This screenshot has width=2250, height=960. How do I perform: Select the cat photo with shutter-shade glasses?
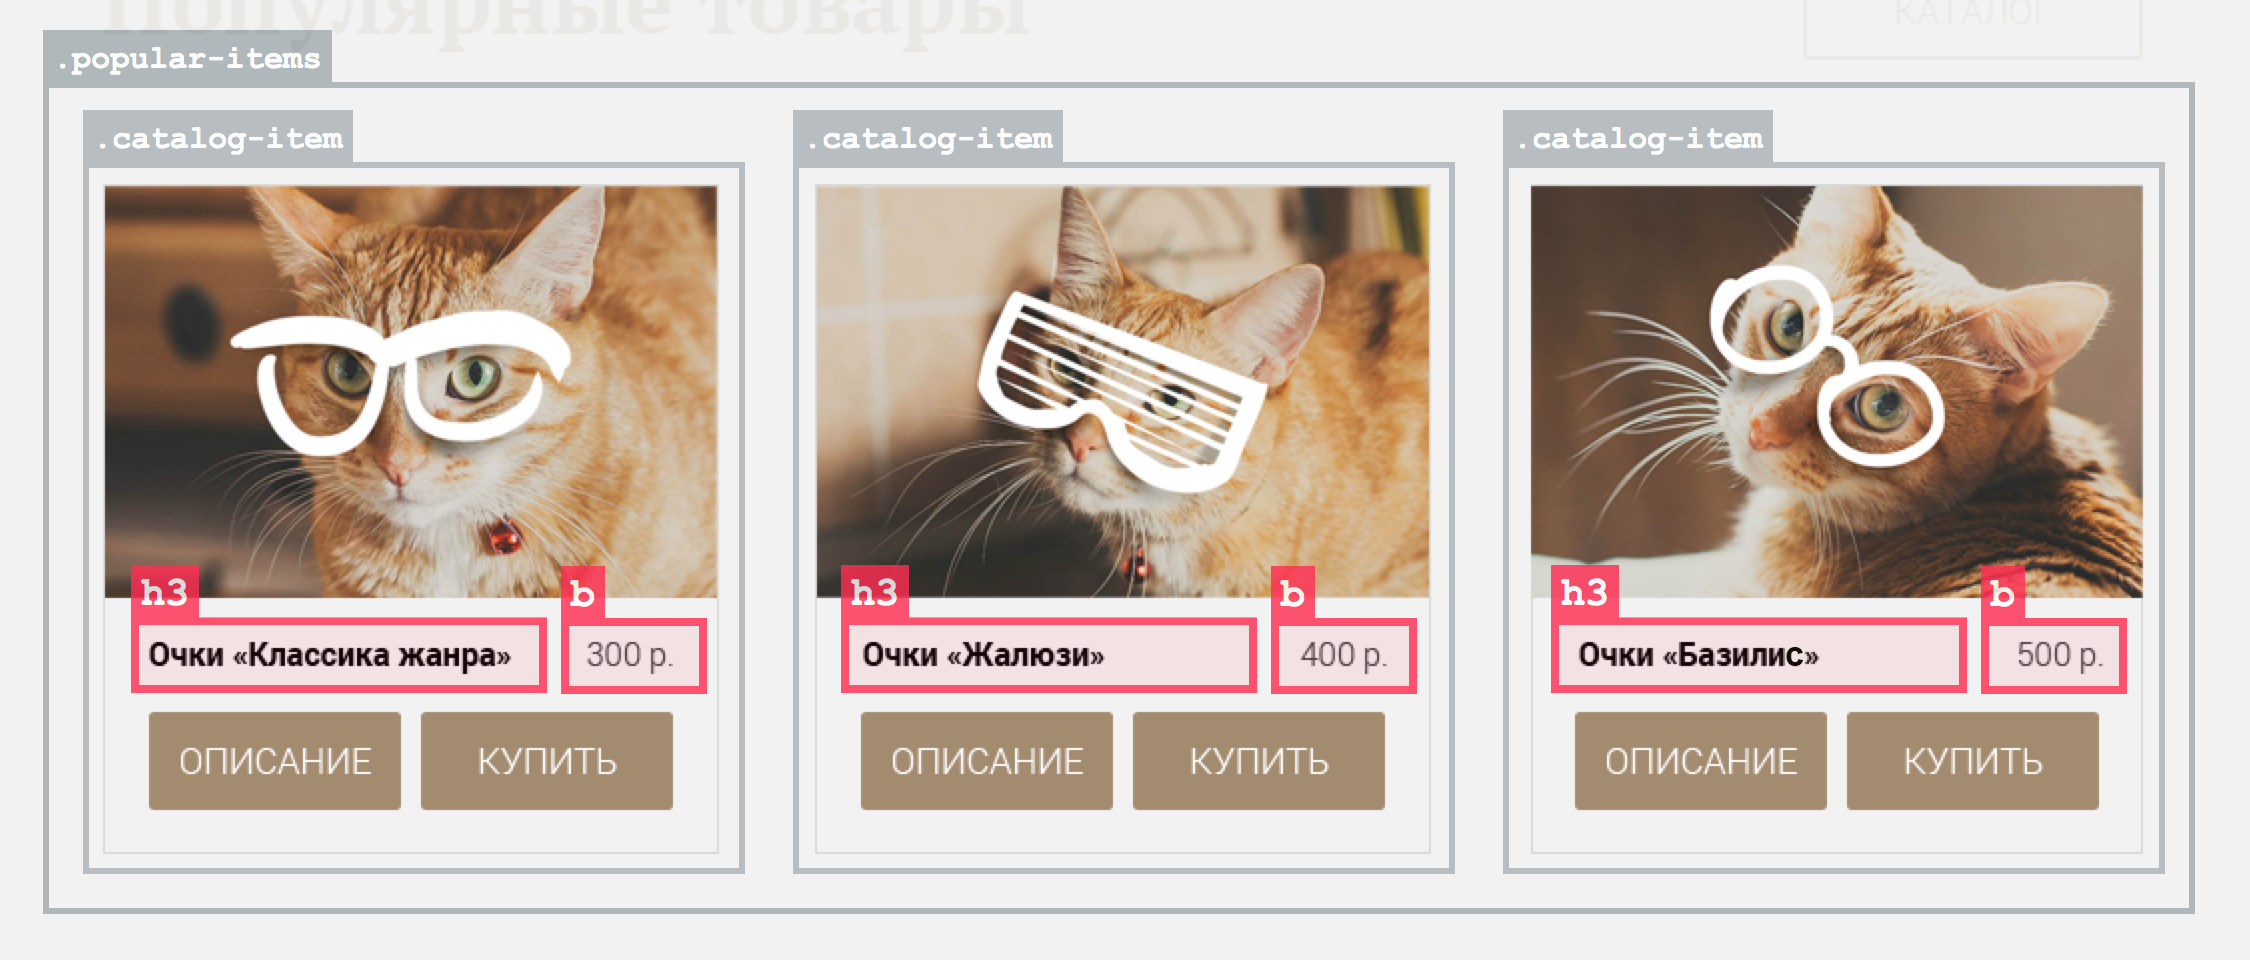click(x=1123, y=391)
